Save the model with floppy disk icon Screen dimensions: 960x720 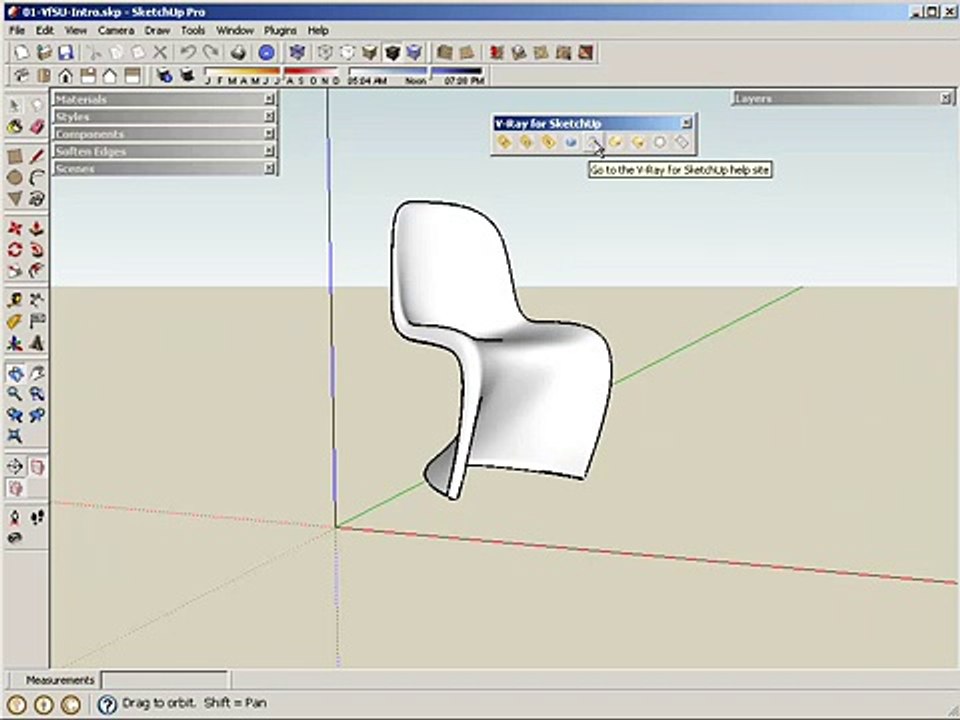66,53
